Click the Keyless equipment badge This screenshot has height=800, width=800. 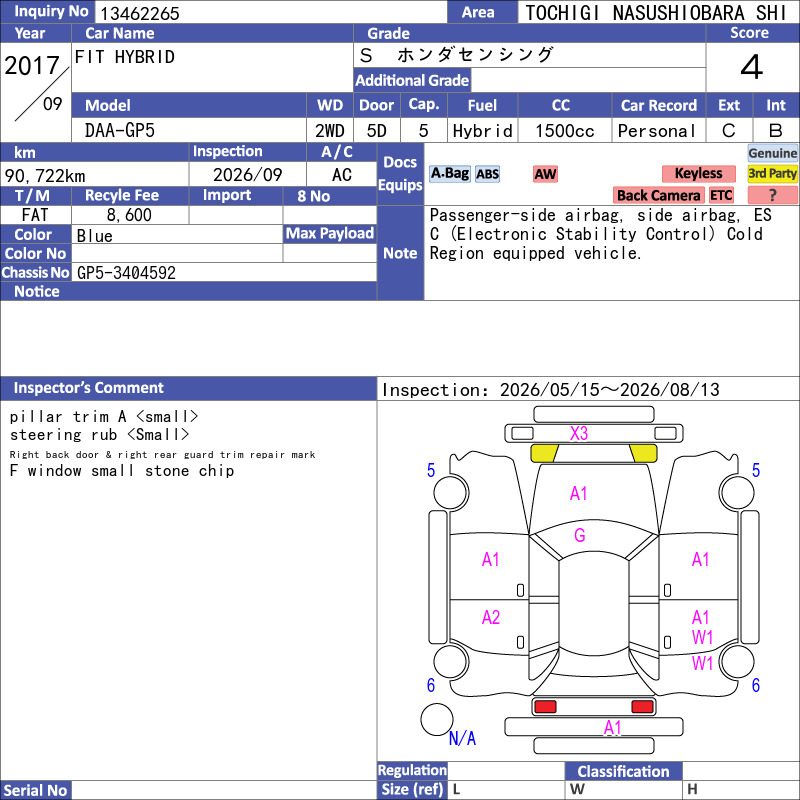pos(698,174)
